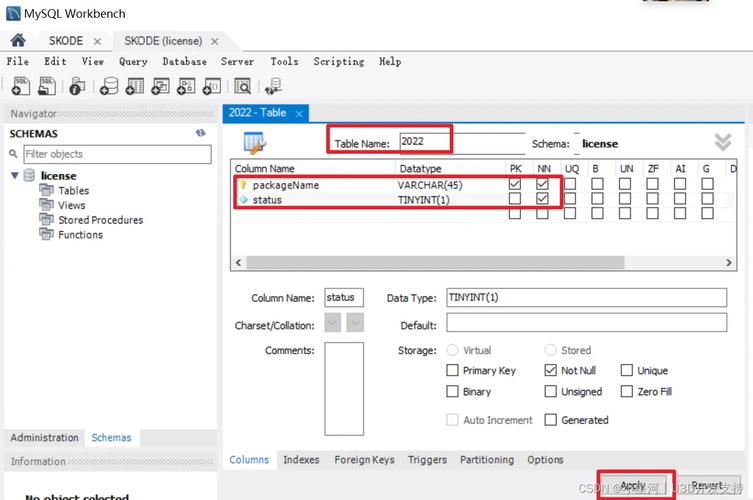Click the license database icon
Image resolution: width=753 pixels, height=500 pixels.
coord(29,175)
